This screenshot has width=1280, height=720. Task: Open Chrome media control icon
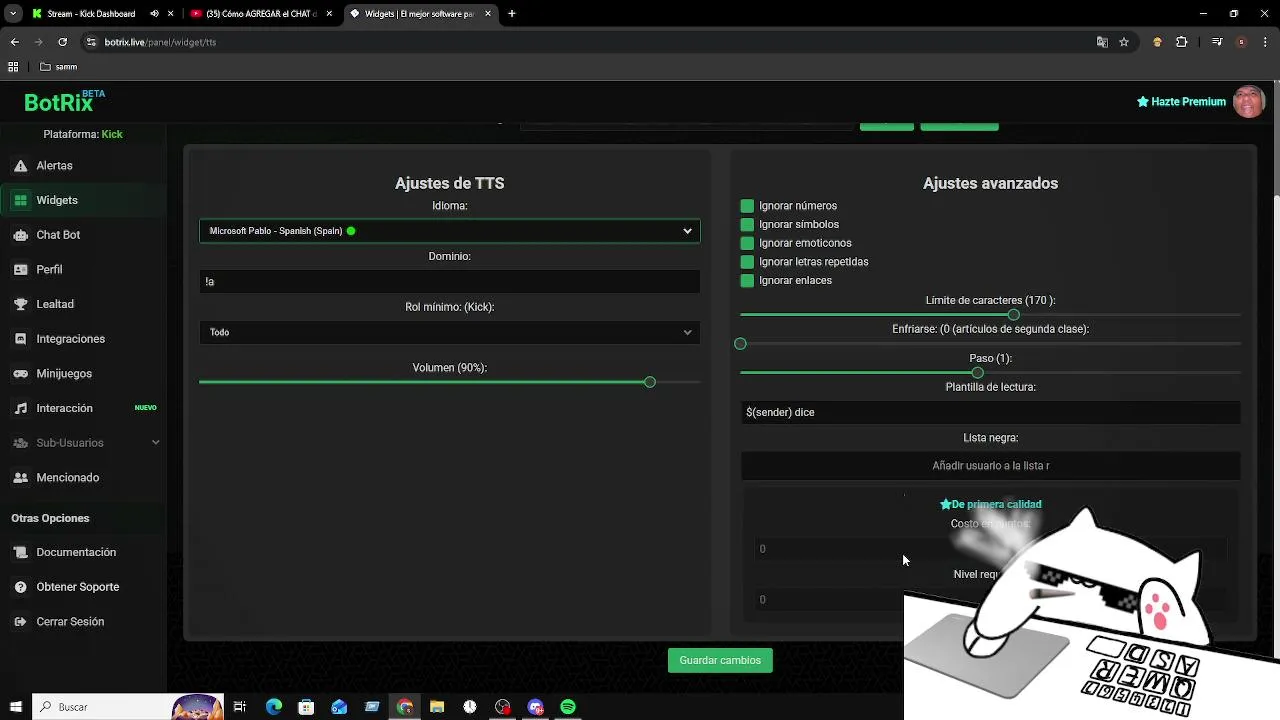1217,42
